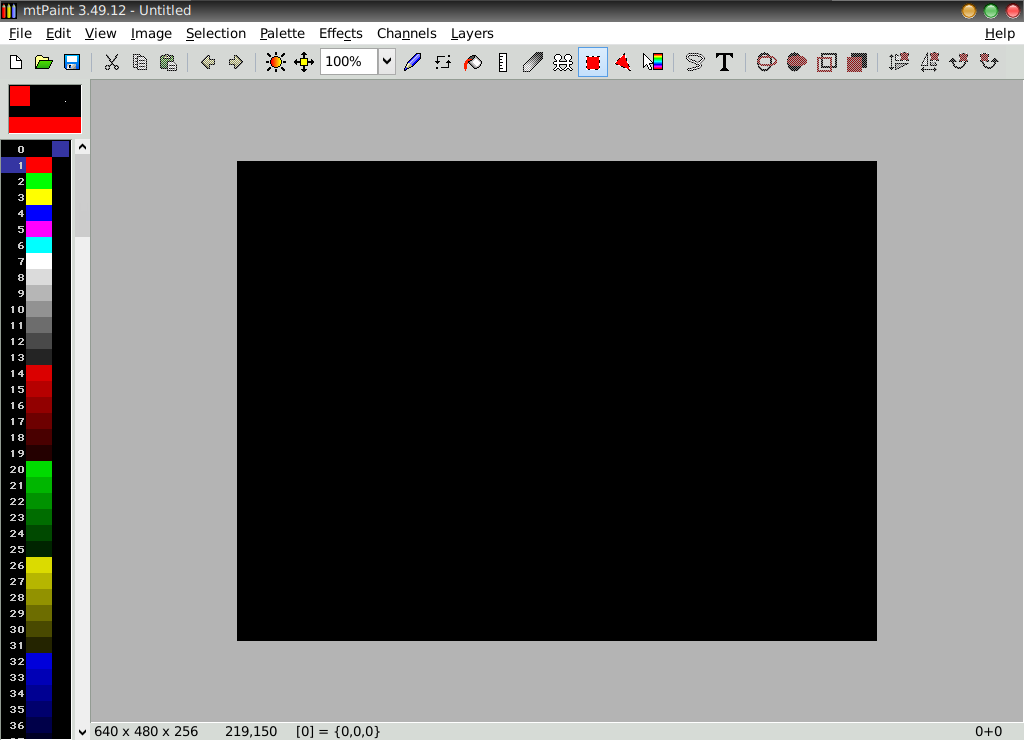The width and height of the screenshot is (1024, 740).
Task: Open the Edit menu
Action: pos(58,33)
